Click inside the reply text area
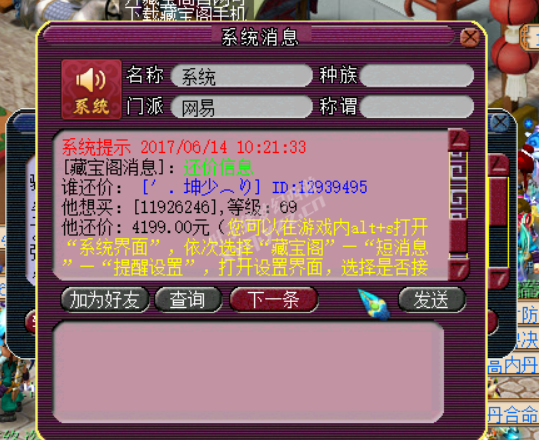539x440 pixels. [x=248, y=372]
